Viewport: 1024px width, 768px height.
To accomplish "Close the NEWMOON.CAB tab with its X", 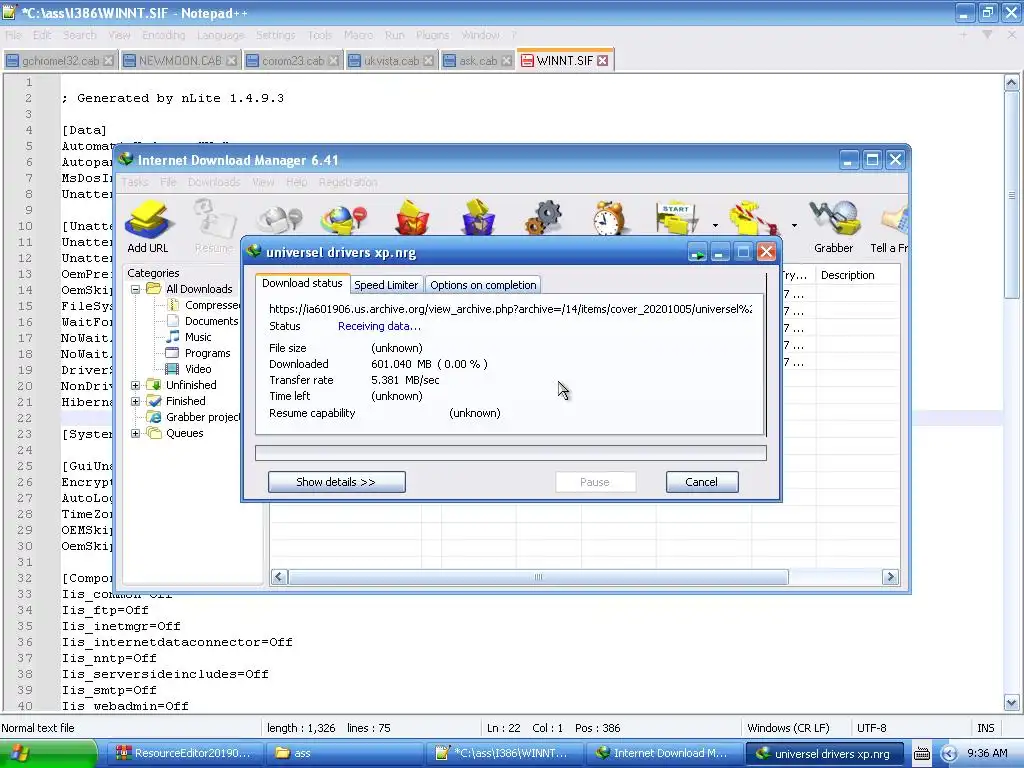I will (x=231, y=61).
